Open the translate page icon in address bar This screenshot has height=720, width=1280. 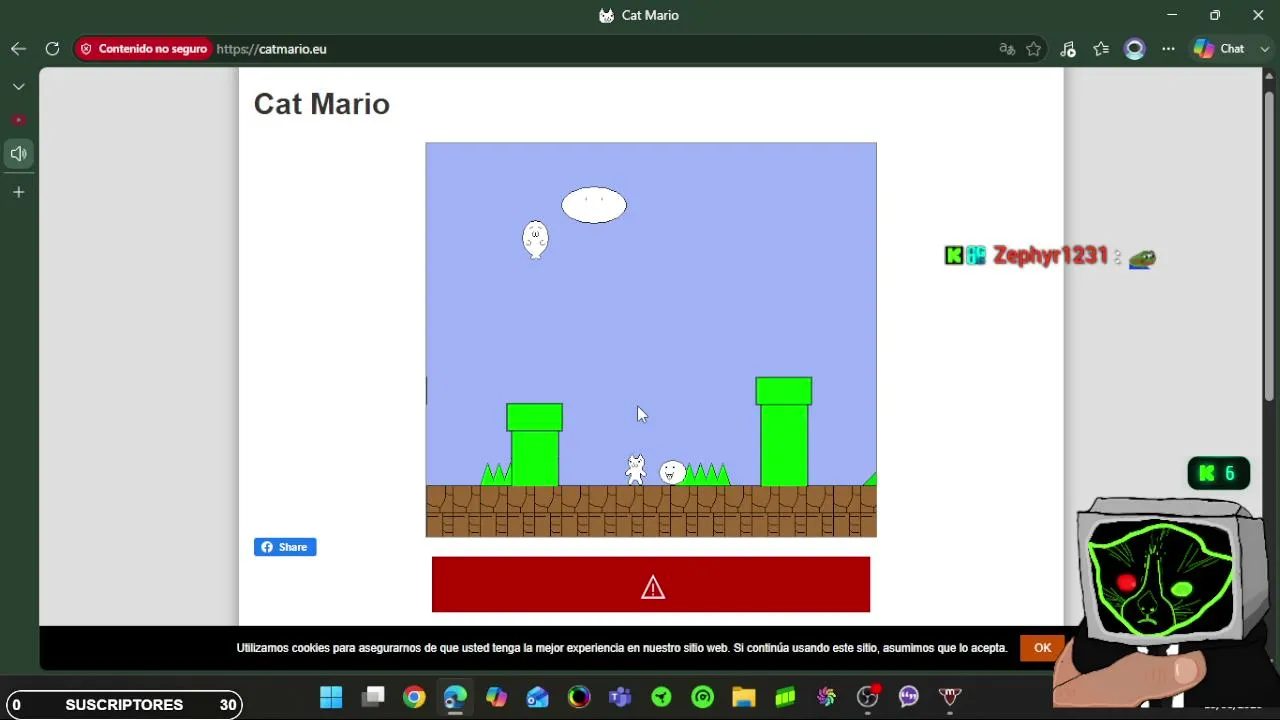[x=1007, y=49]
